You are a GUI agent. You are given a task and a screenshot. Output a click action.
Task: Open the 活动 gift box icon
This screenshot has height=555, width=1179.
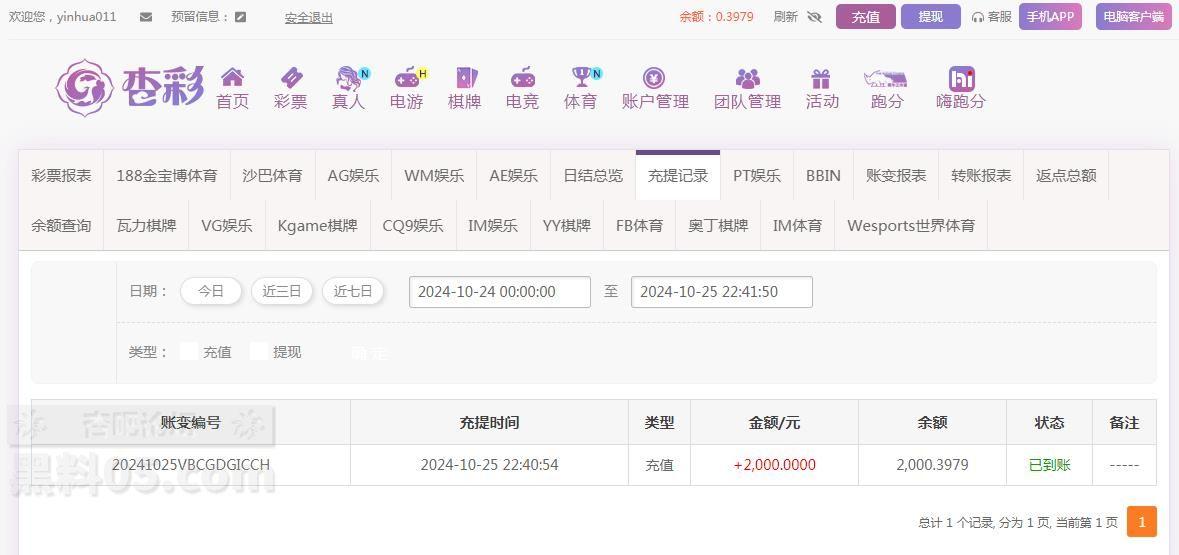click(x=820, y=78)
